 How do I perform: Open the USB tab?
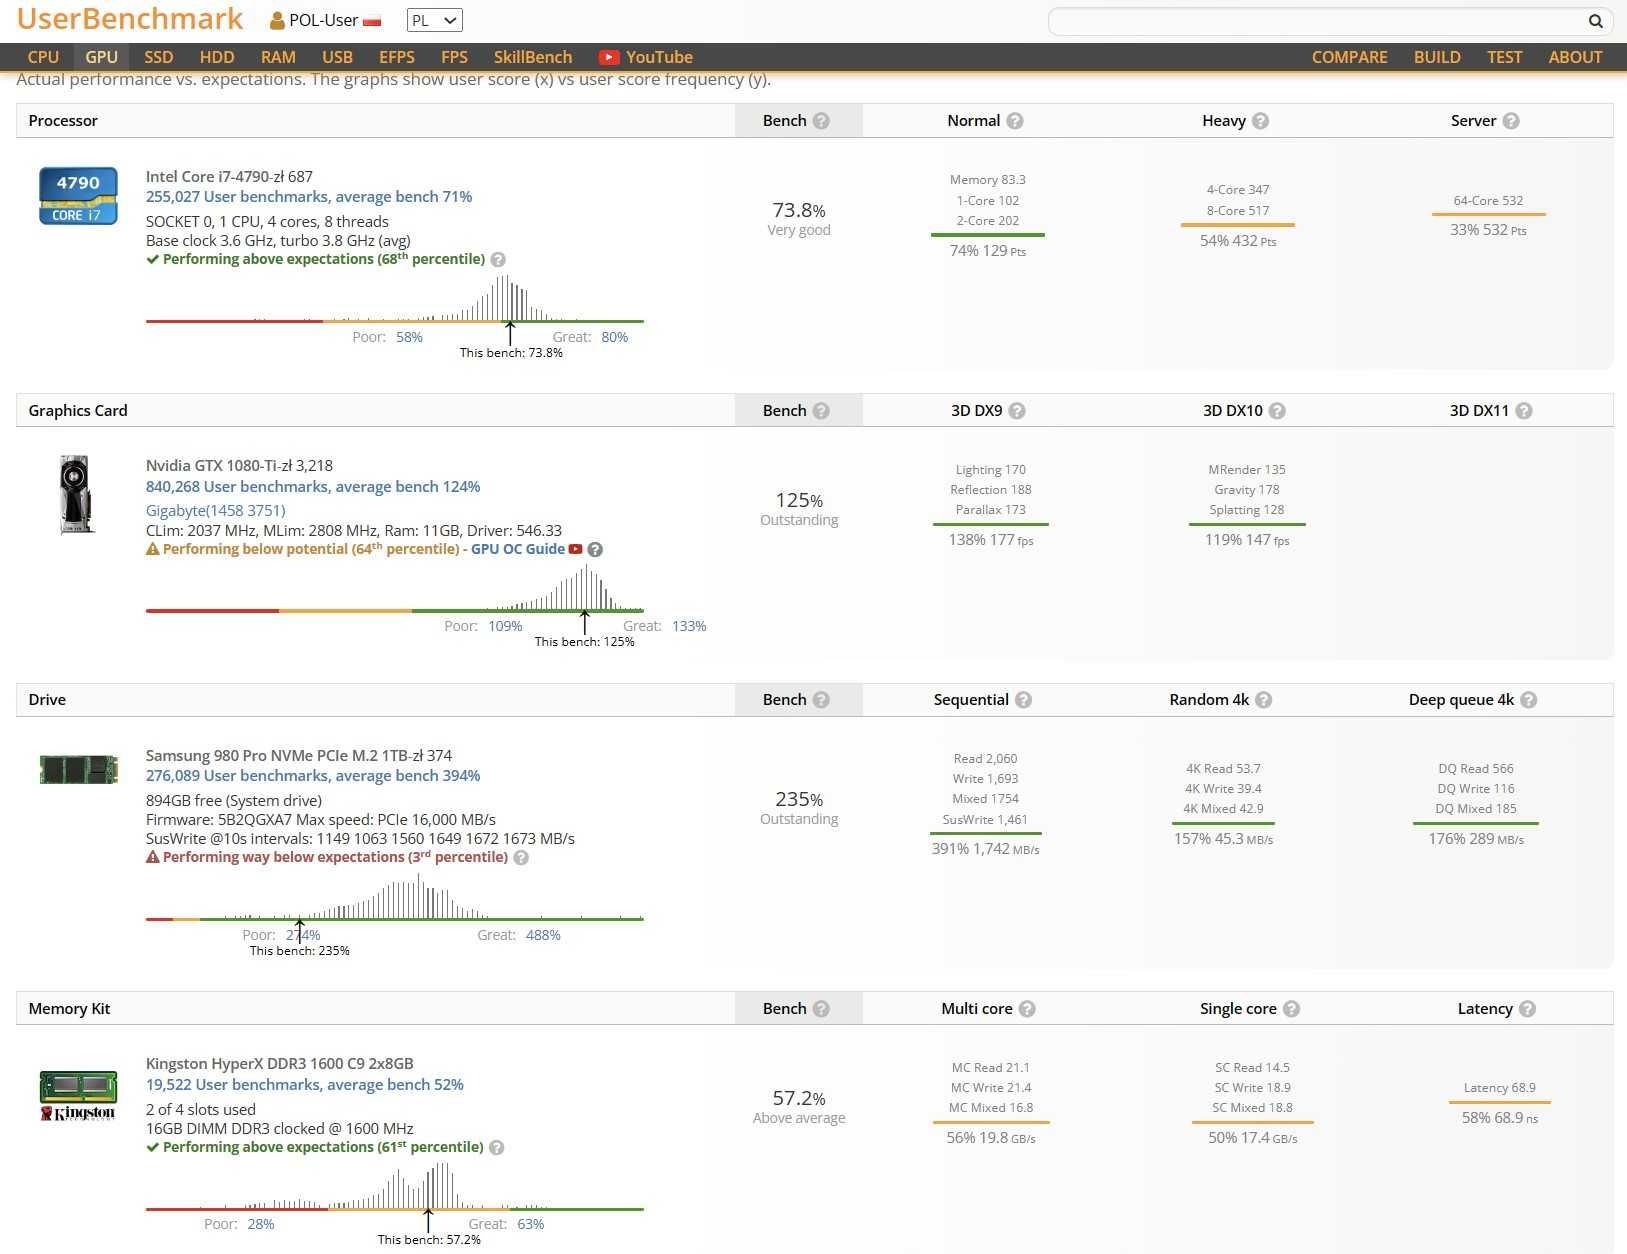point(337,57)
